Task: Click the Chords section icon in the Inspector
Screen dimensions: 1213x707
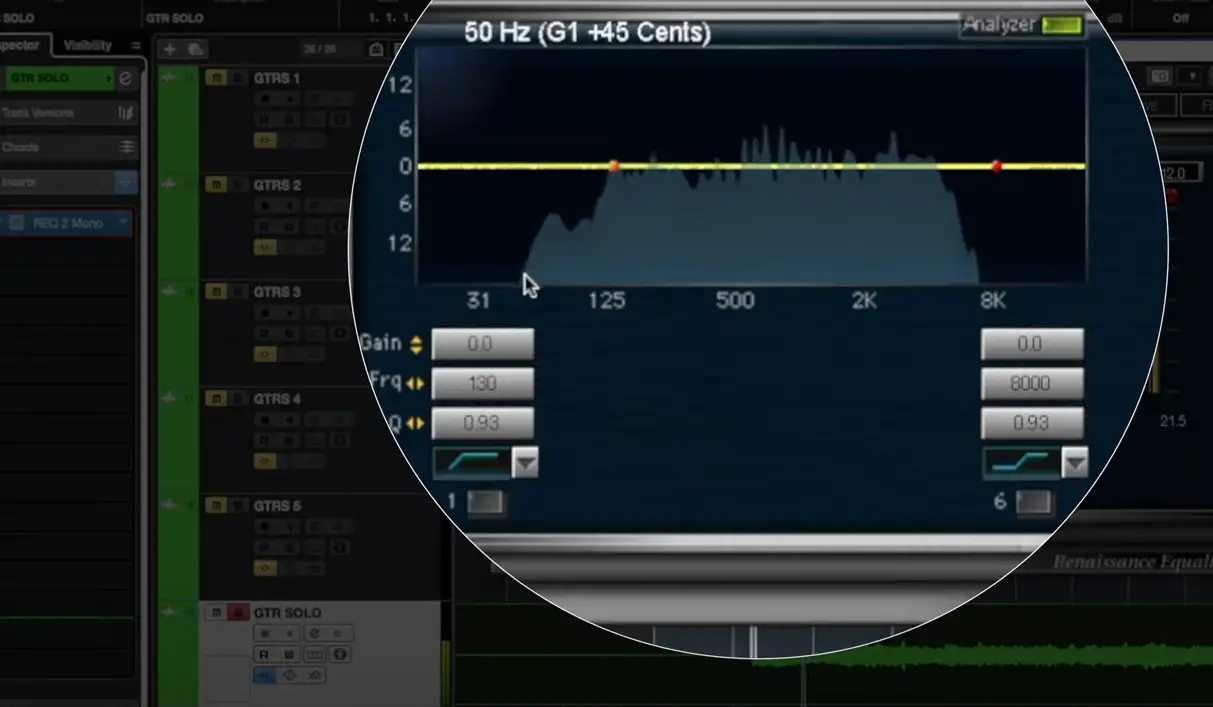Action: 128,147
